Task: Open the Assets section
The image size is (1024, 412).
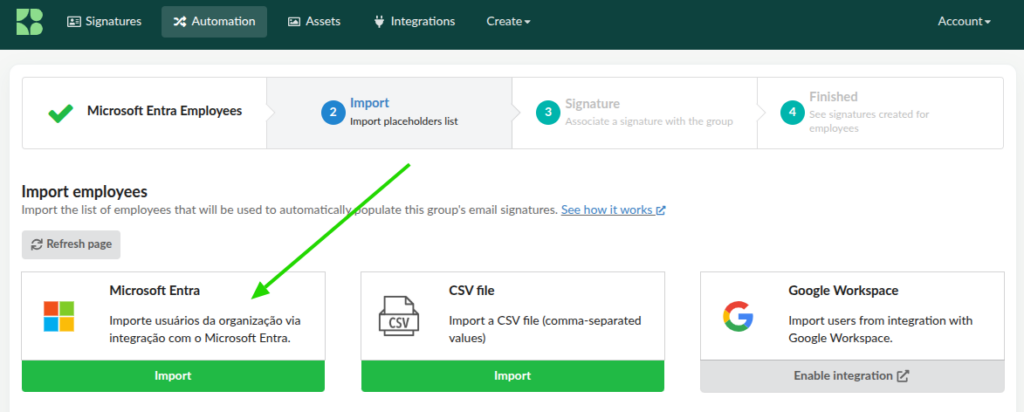Action: click(315, 21)
